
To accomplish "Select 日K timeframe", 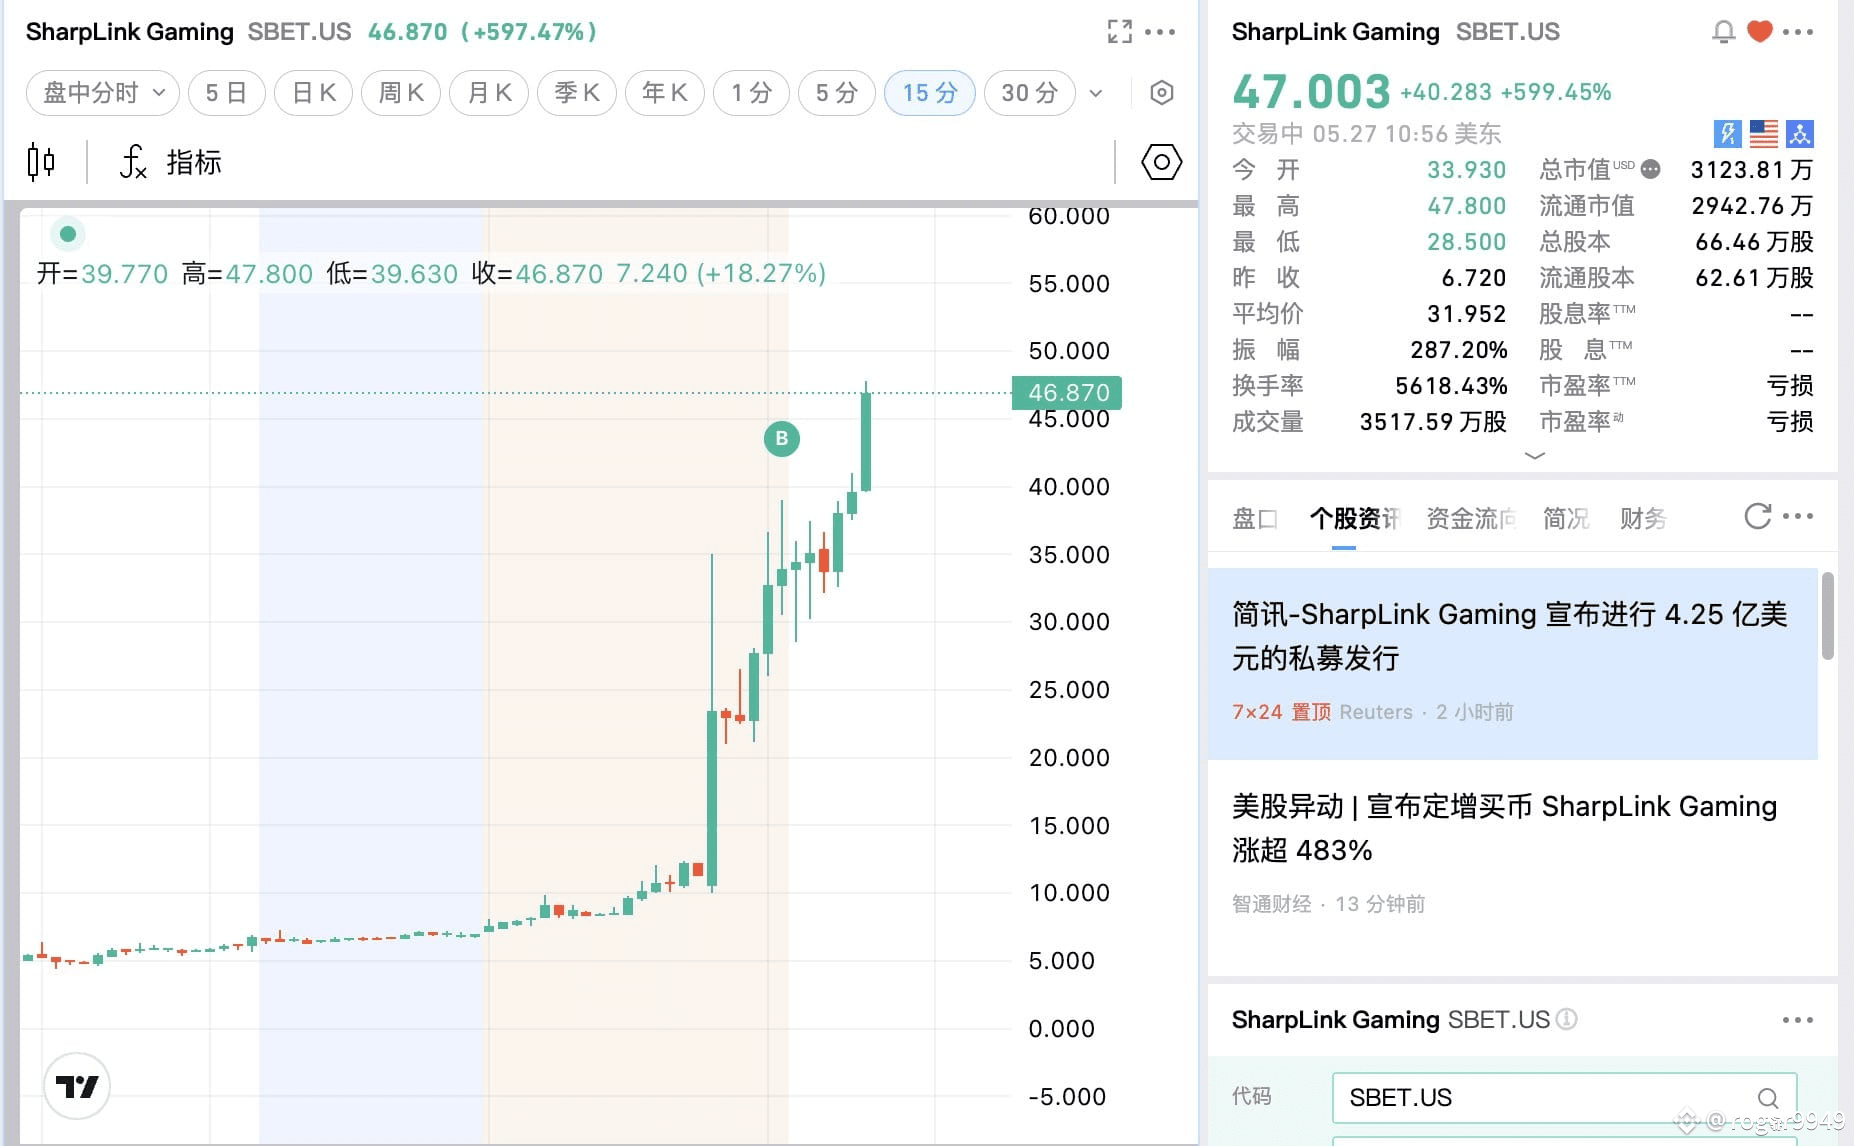I will click(x=313, y=93).
